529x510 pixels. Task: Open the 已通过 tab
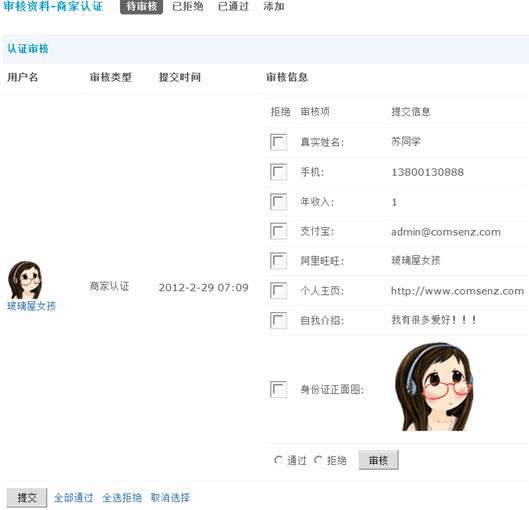pyautogui.click(x=233, y=6)
